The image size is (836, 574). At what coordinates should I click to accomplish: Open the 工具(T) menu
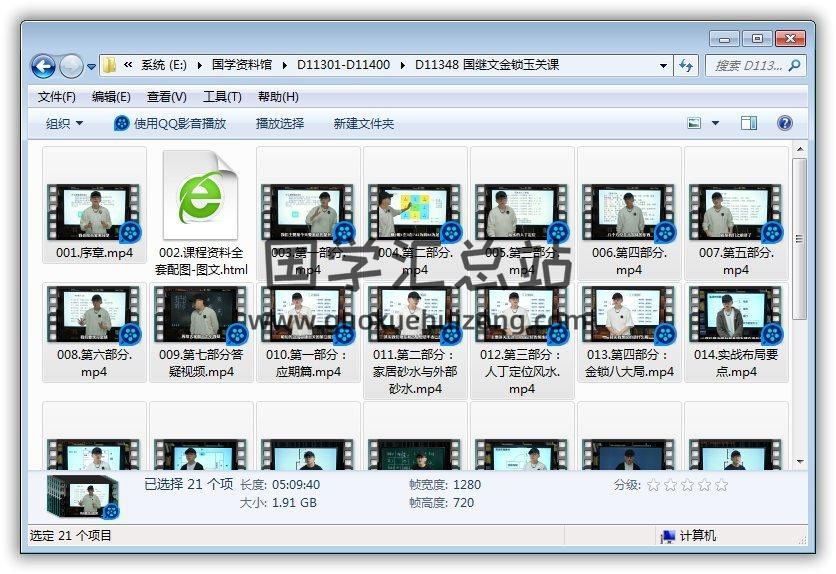click(222, 97)
